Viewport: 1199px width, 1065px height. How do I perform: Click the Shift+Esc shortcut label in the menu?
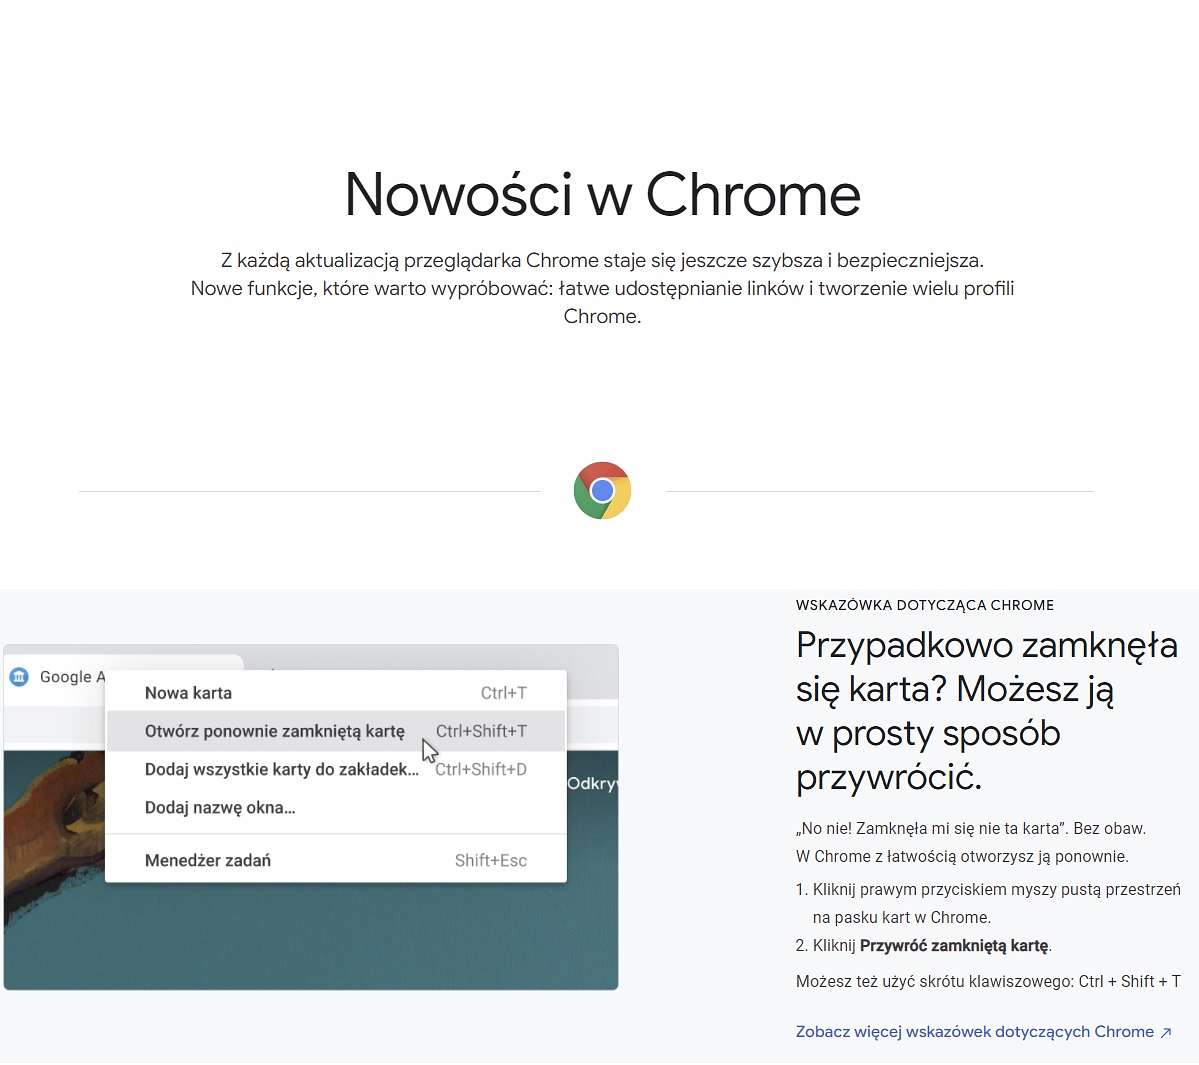[x=491, y=860]
